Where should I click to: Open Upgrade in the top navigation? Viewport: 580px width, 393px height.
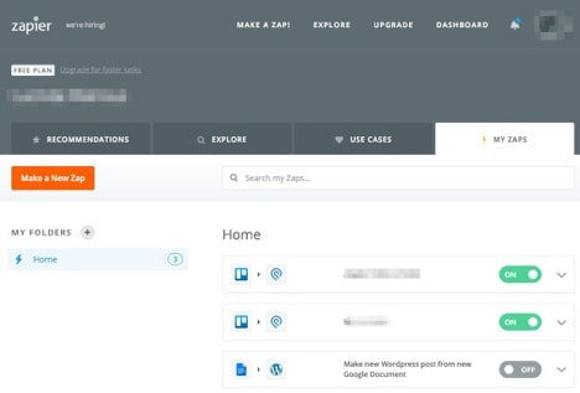[393, 25]
